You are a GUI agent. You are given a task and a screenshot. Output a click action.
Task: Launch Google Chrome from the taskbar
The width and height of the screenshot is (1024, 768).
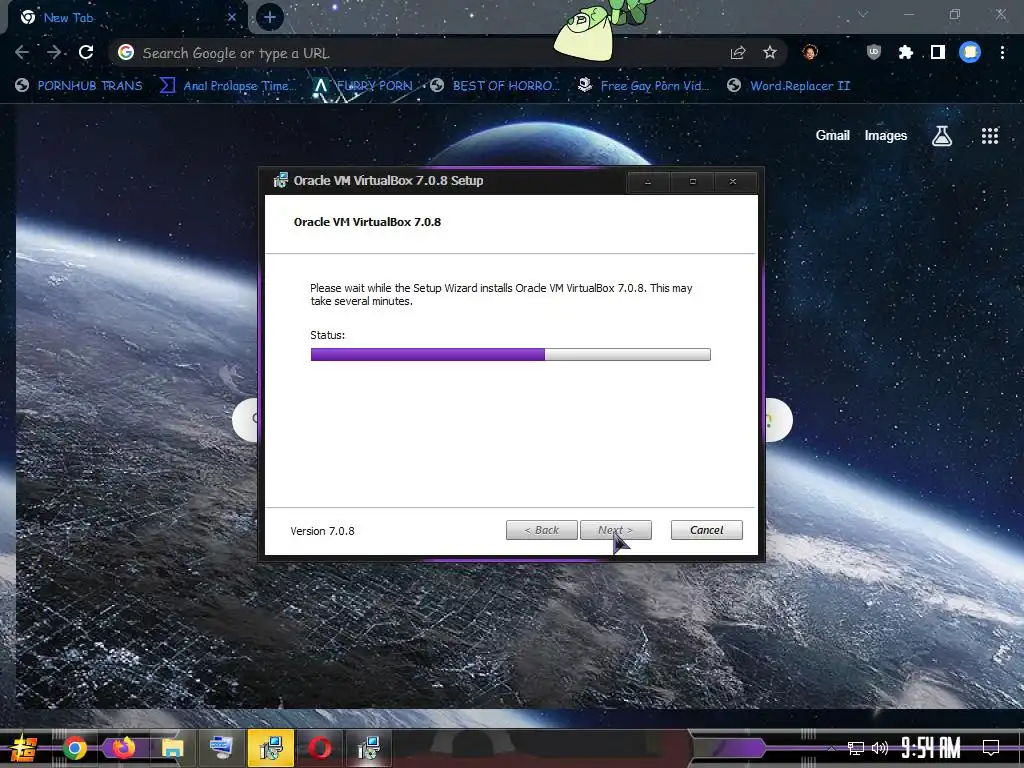75,748
